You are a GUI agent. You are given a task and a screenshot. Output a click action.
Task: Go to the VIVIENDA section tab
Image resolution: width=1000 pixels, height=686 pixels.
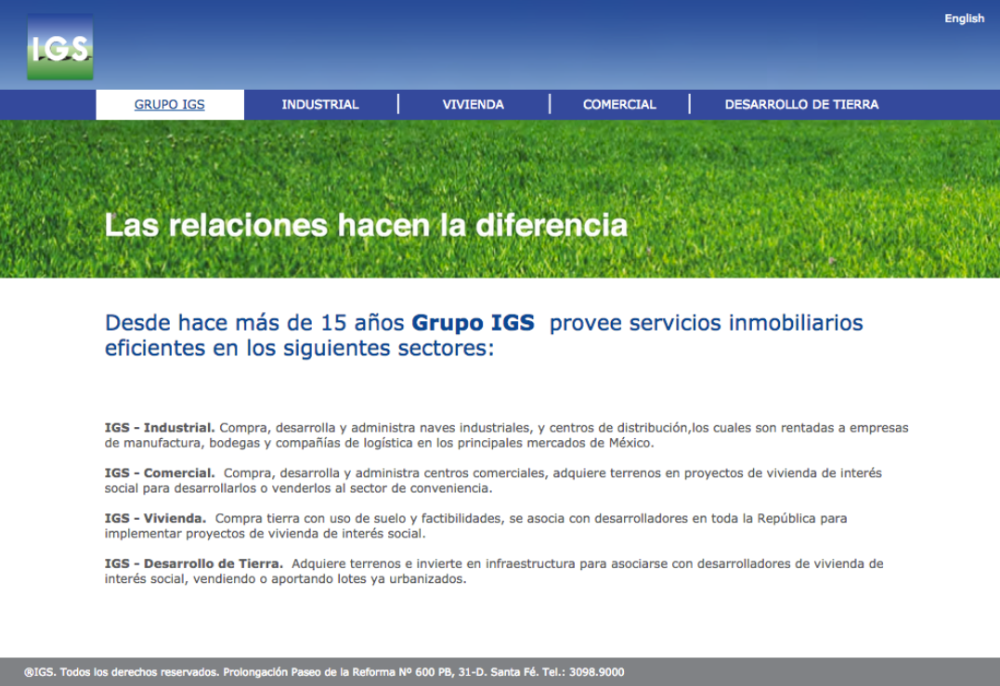point(473,105)
